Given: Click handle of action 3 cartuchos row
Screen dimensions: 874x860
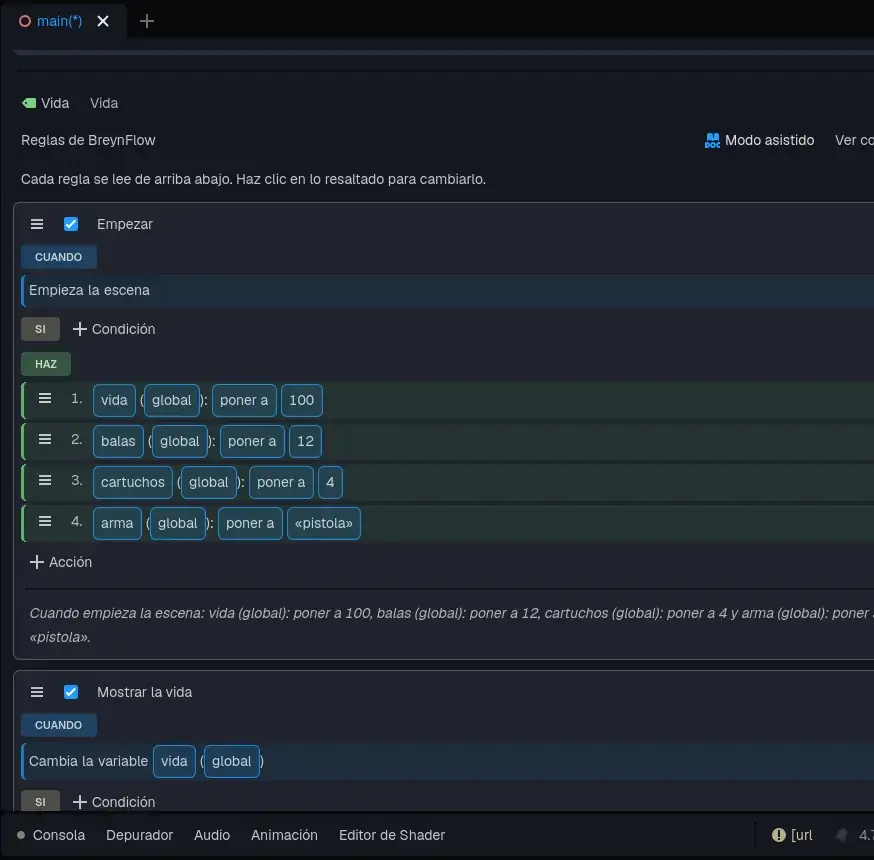Looking at the screenshot, I should [45, 480].
